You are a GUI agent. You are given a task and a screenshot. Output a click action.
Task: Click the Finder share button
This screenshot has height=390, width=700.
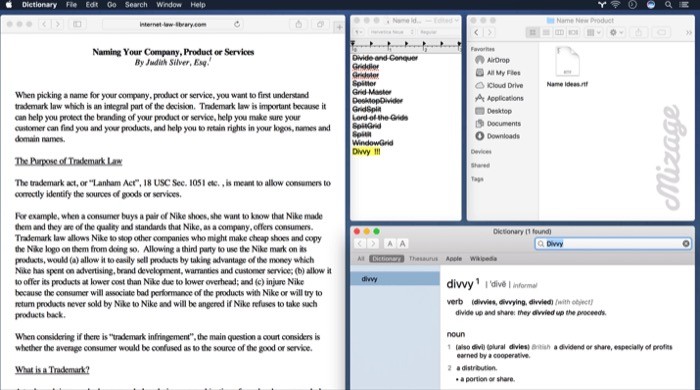(638, 32)
